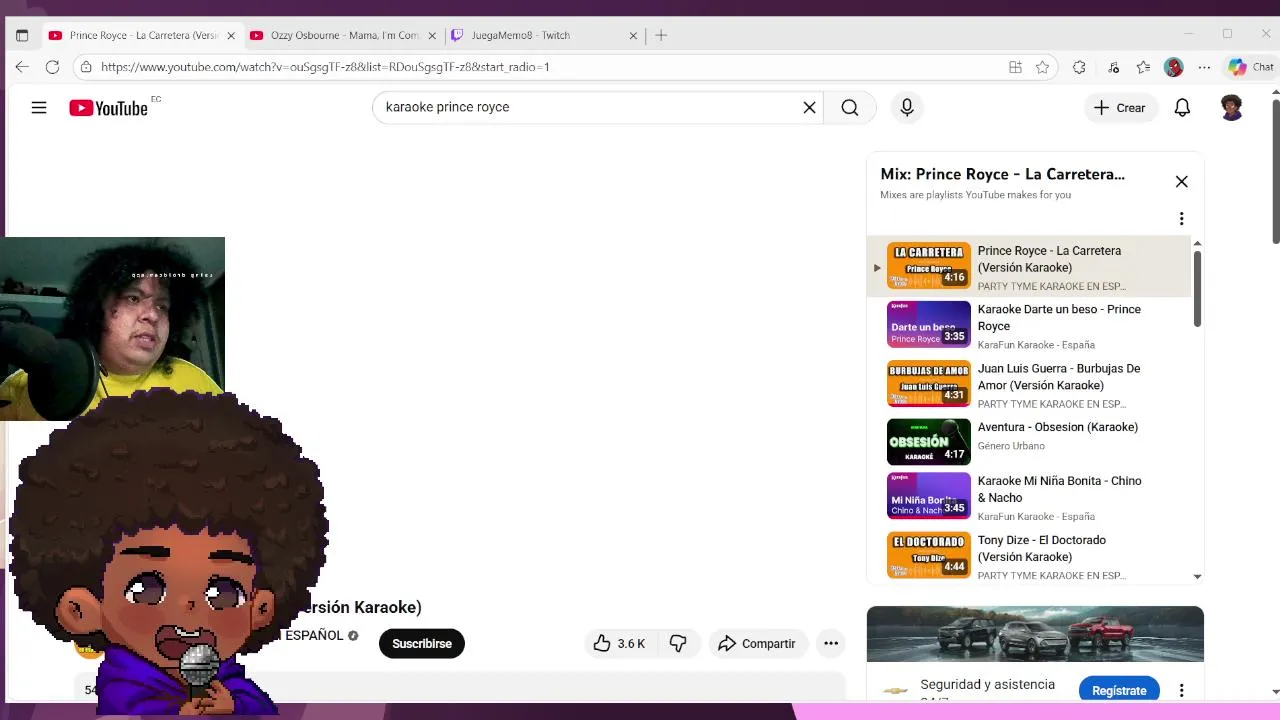
Task: Open Obsesión karaoke thumbnail
Action: 928,442
